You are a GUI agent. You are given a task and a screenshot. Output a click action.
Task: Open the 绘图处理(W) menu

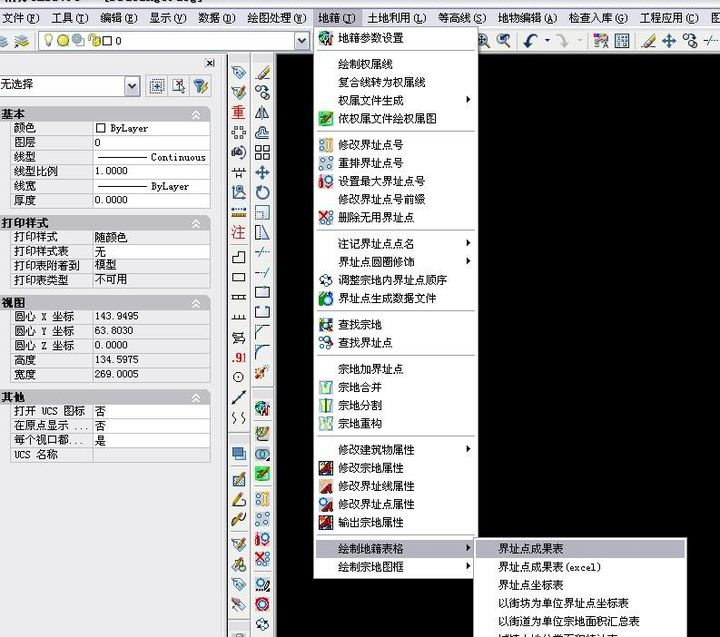[276, 18]
